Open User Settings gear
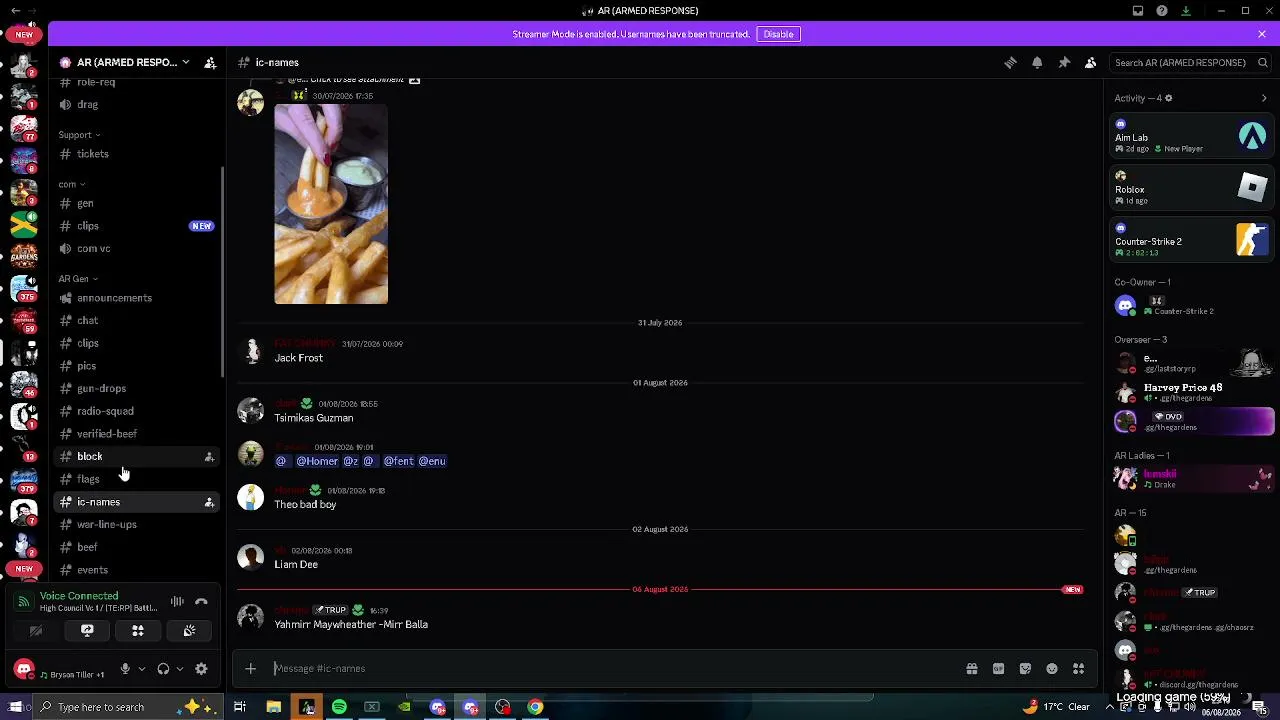Image resolution: width=1280 pixels, height=720 pixels. [201, 669]
